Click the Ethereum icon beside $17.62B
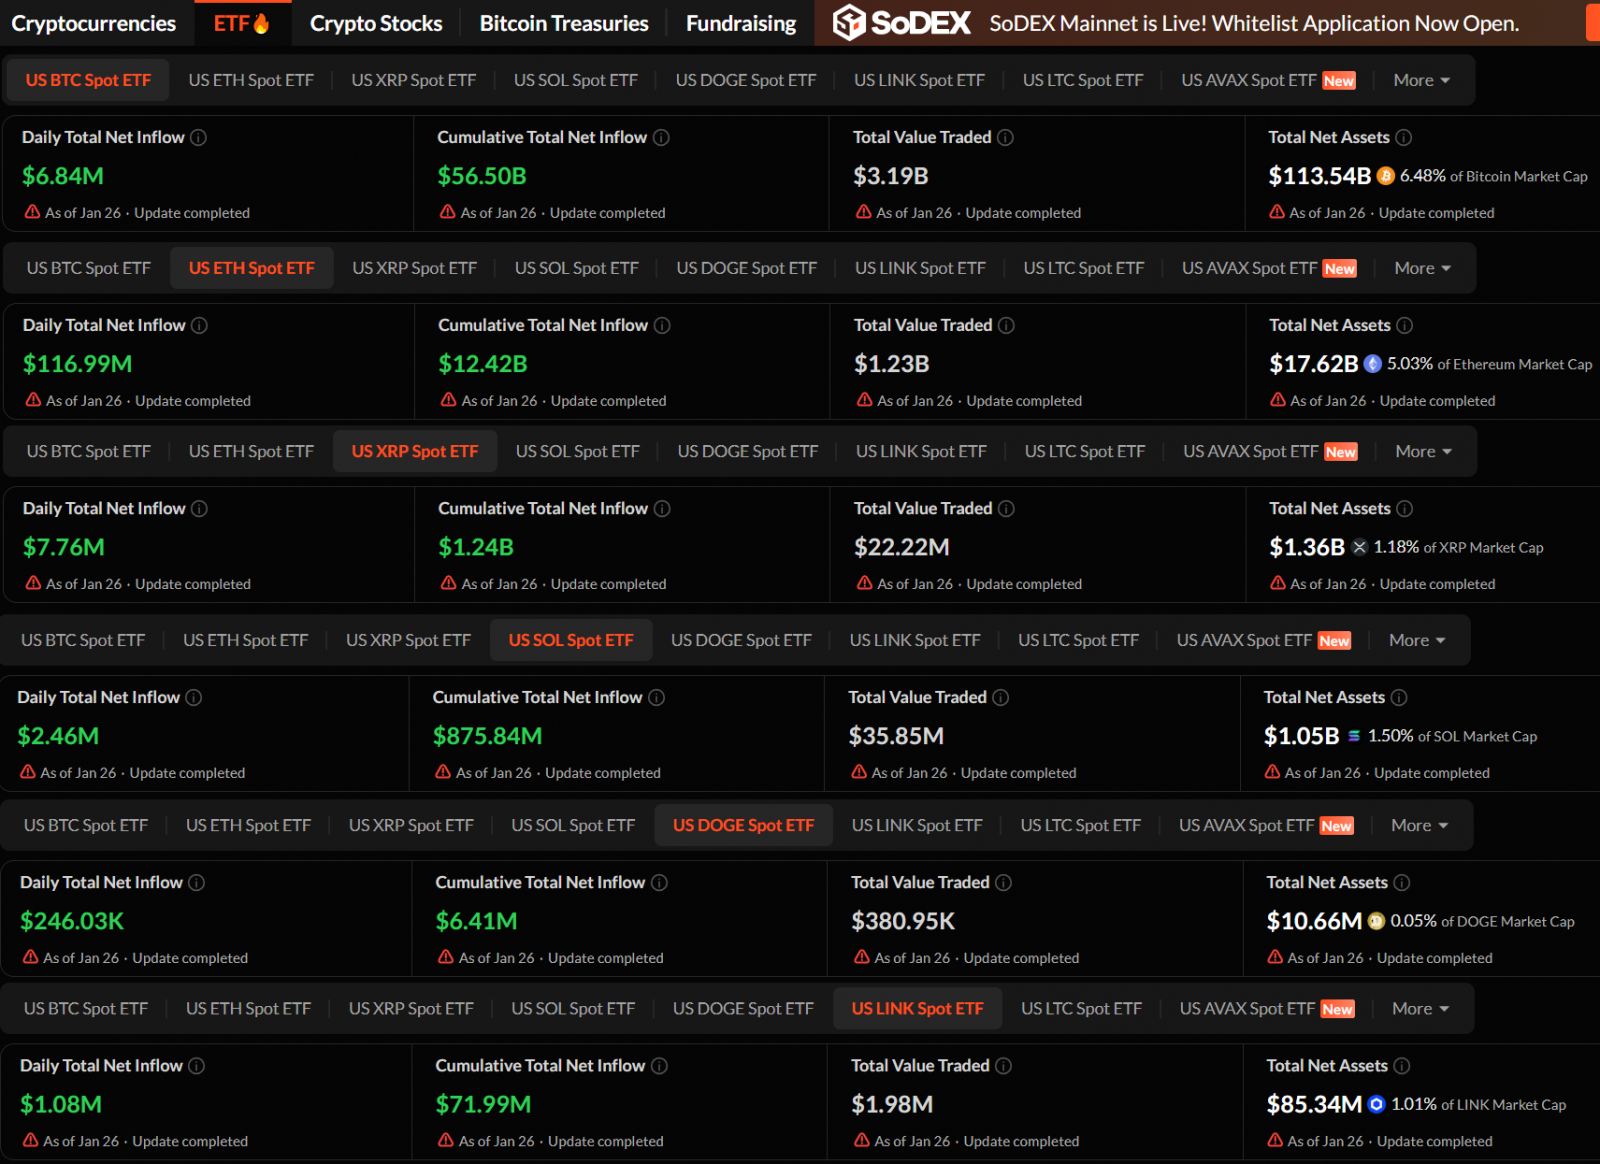Viewport: 1600px width, 1164px height. click(1373, 364)
